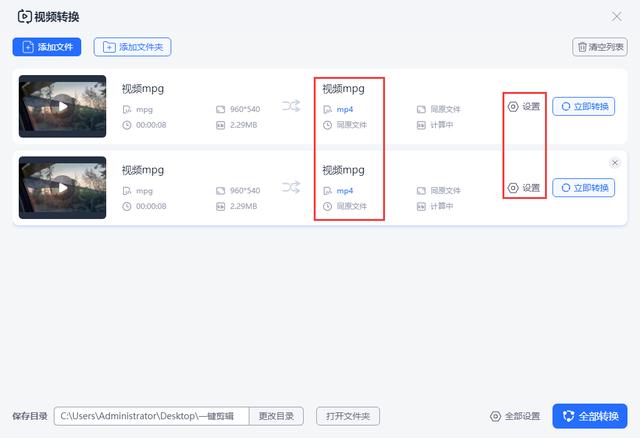Click the shuffle convert arrows in first row
The height and width of the screenshot is (438, 640).
(291, 105)
